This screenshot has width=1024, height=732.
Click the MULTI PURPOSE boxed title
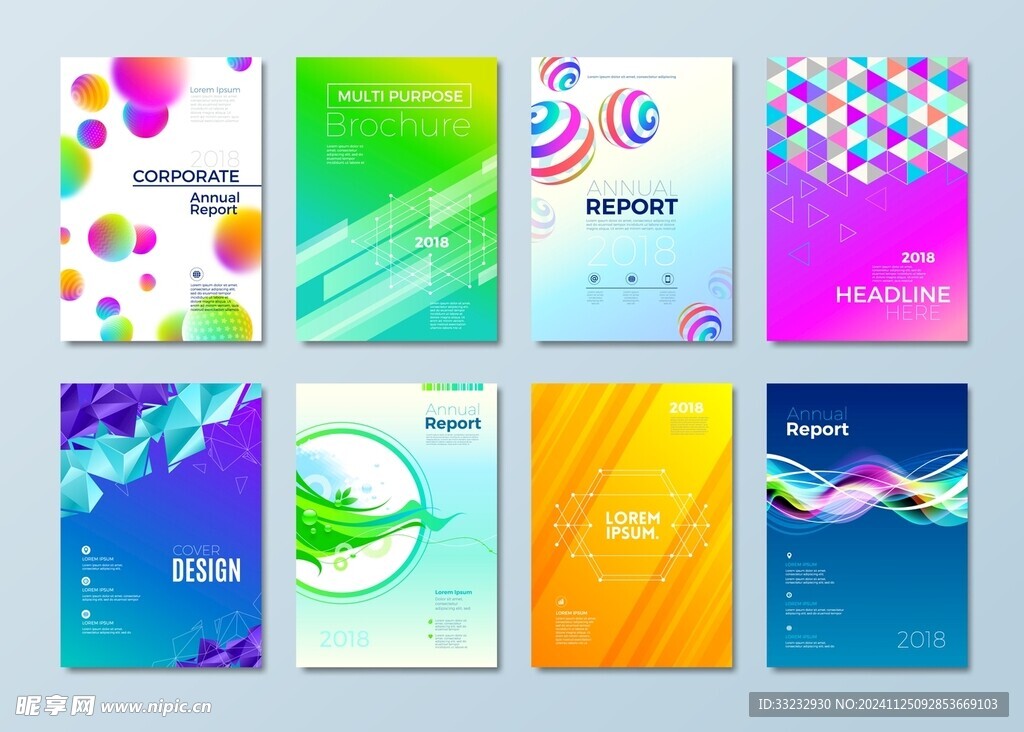coord(399,96)
